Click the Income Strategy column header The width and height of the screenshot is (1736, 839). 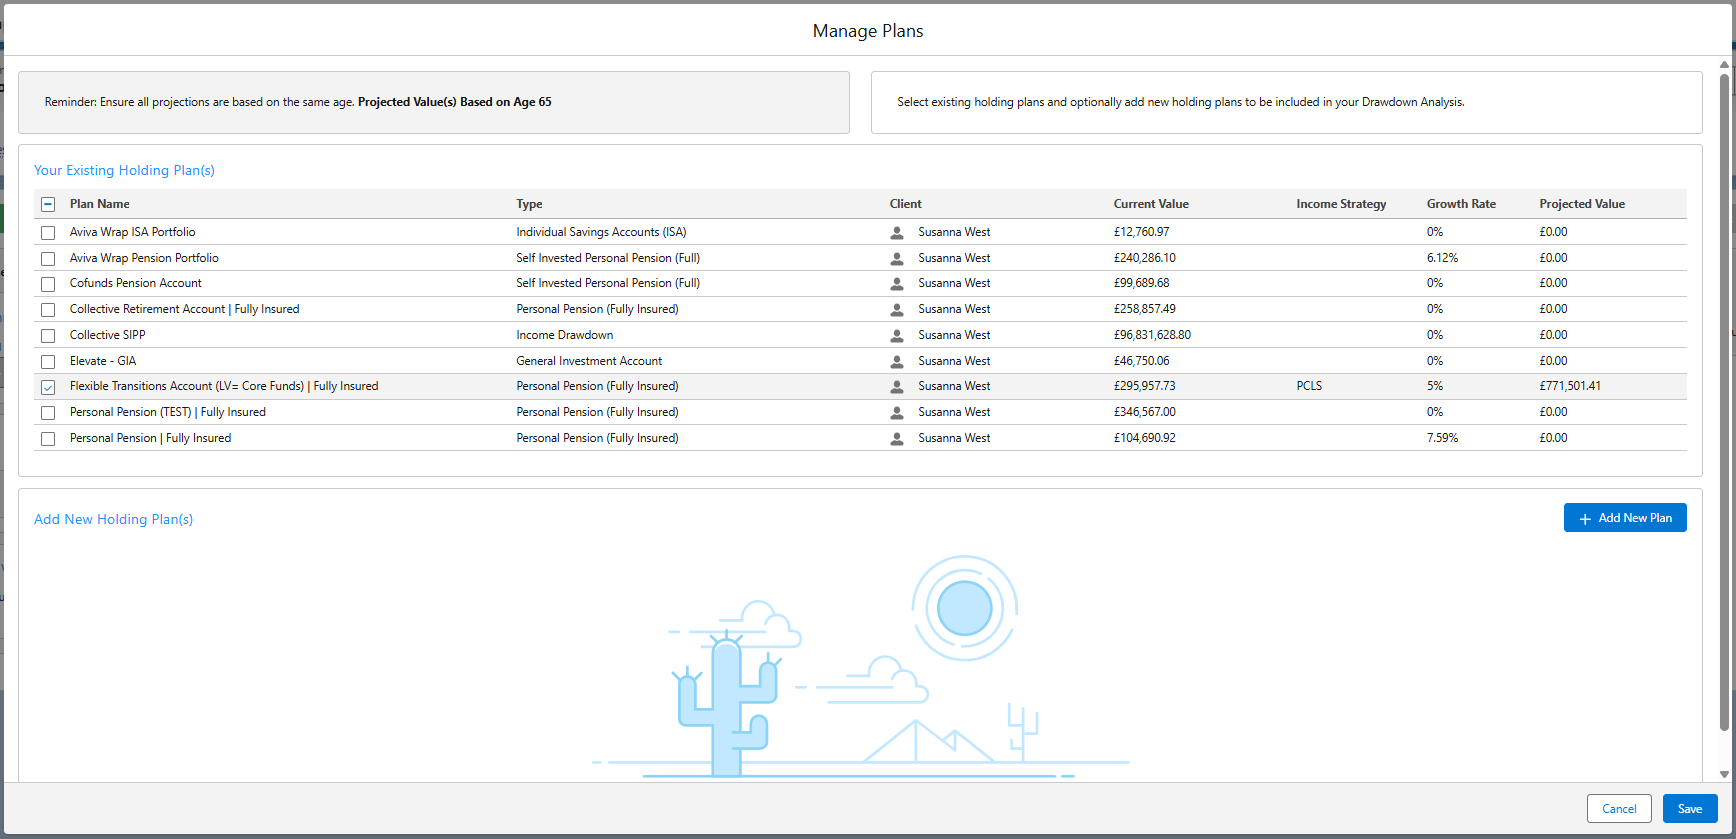pyautogui.click(x=1341, y=204)
